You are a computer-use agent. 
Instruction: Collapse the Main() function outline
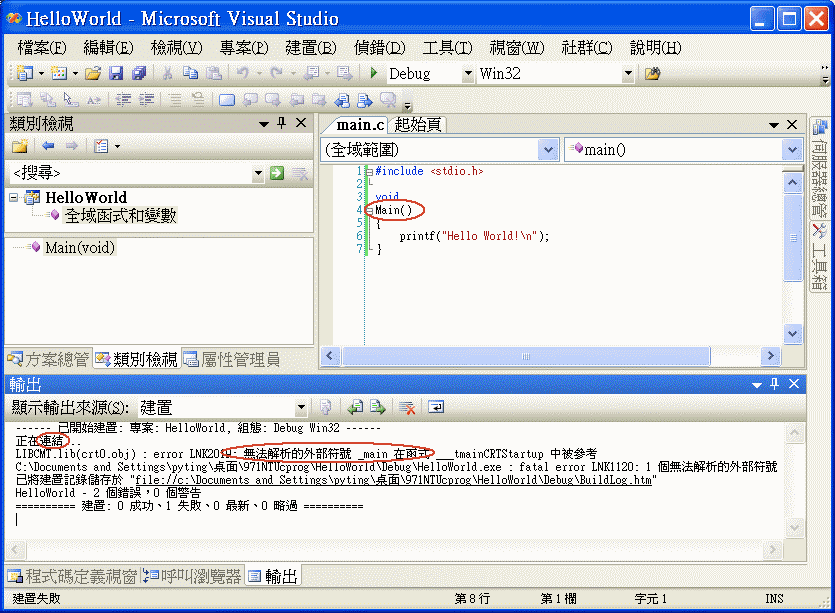point(370,211)
